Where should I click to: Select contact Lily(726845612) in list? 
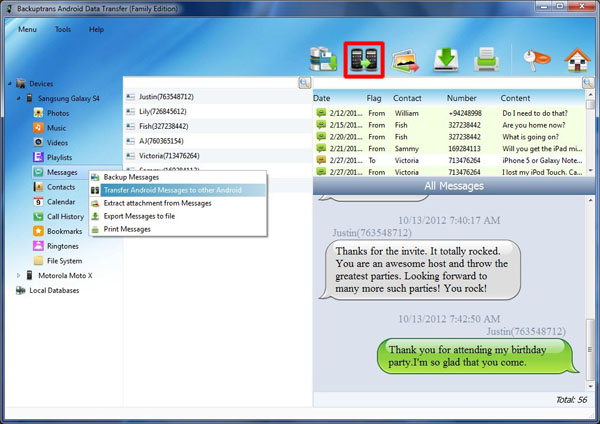(218, 111)
